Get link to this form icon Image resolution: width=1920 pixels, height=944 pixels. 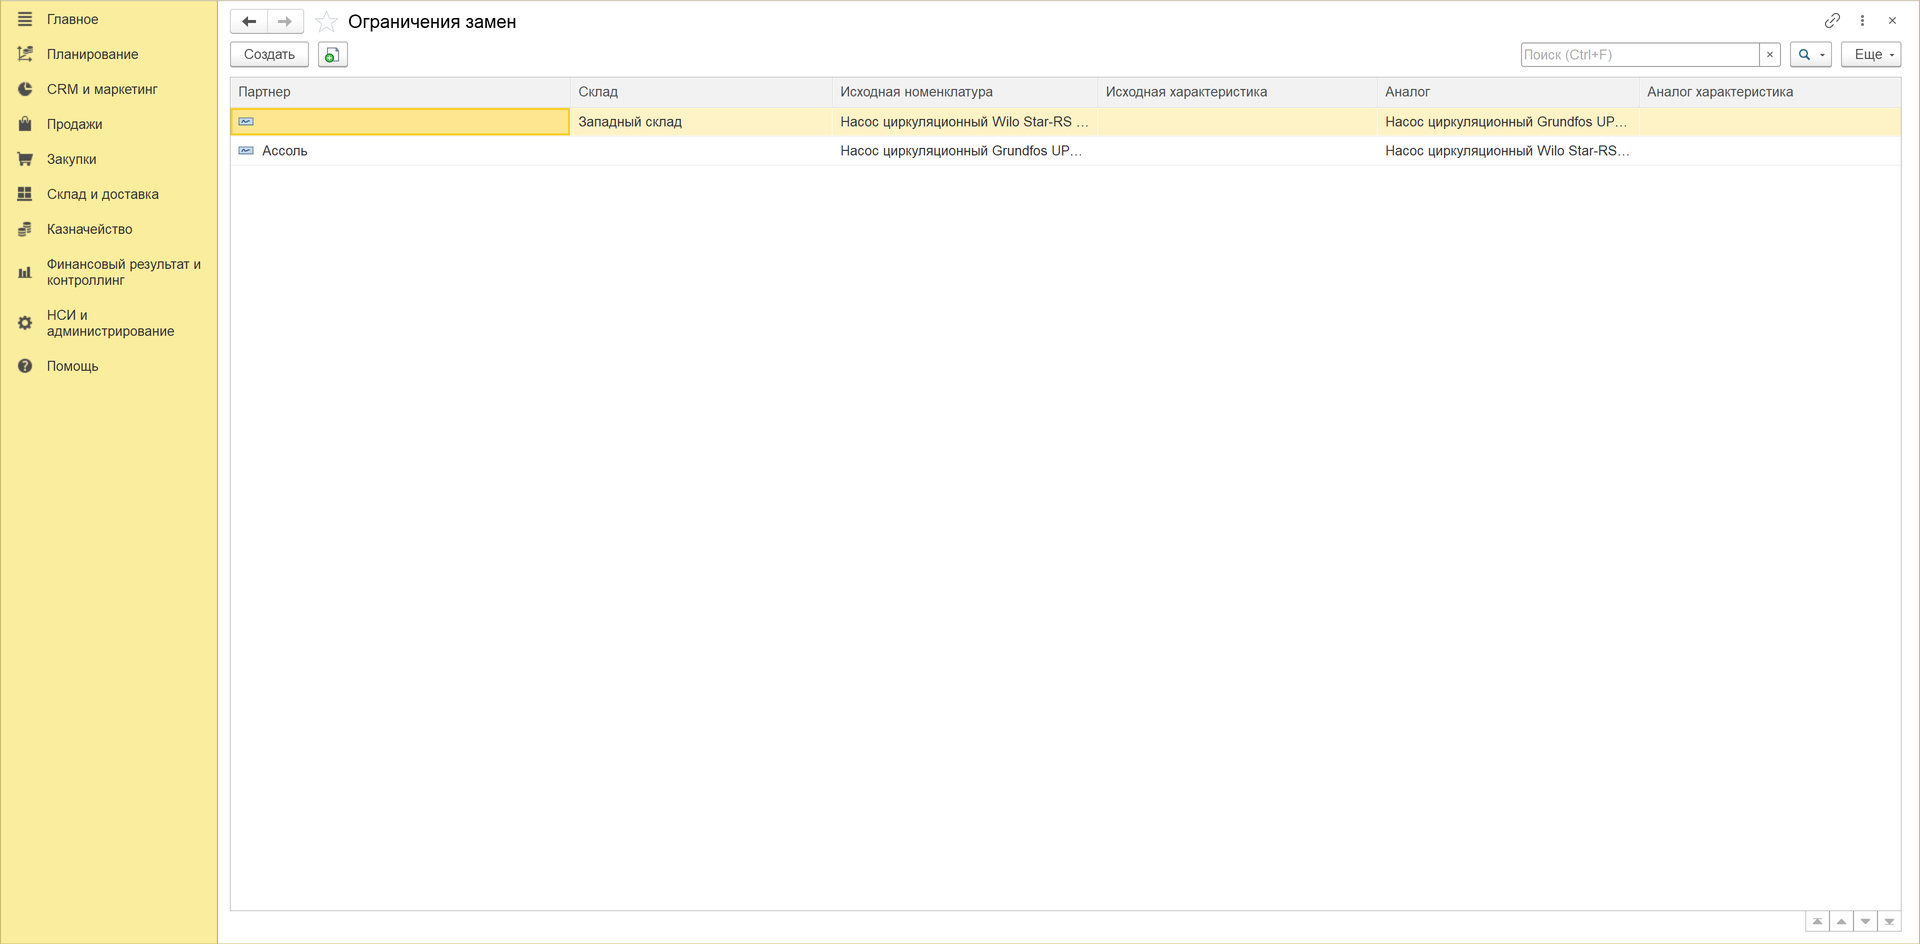1832,20
